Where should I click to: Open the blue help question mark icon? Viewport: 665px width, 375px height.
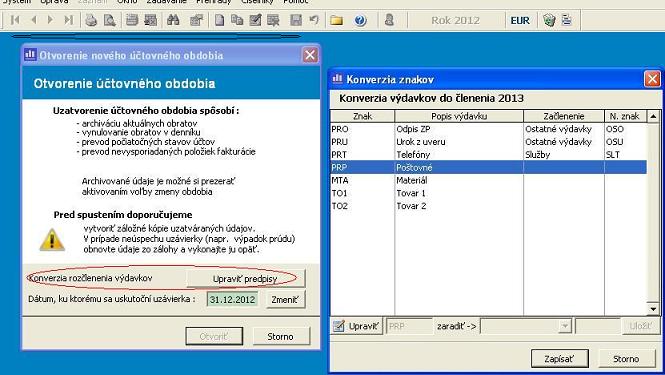tap(360, 20)
